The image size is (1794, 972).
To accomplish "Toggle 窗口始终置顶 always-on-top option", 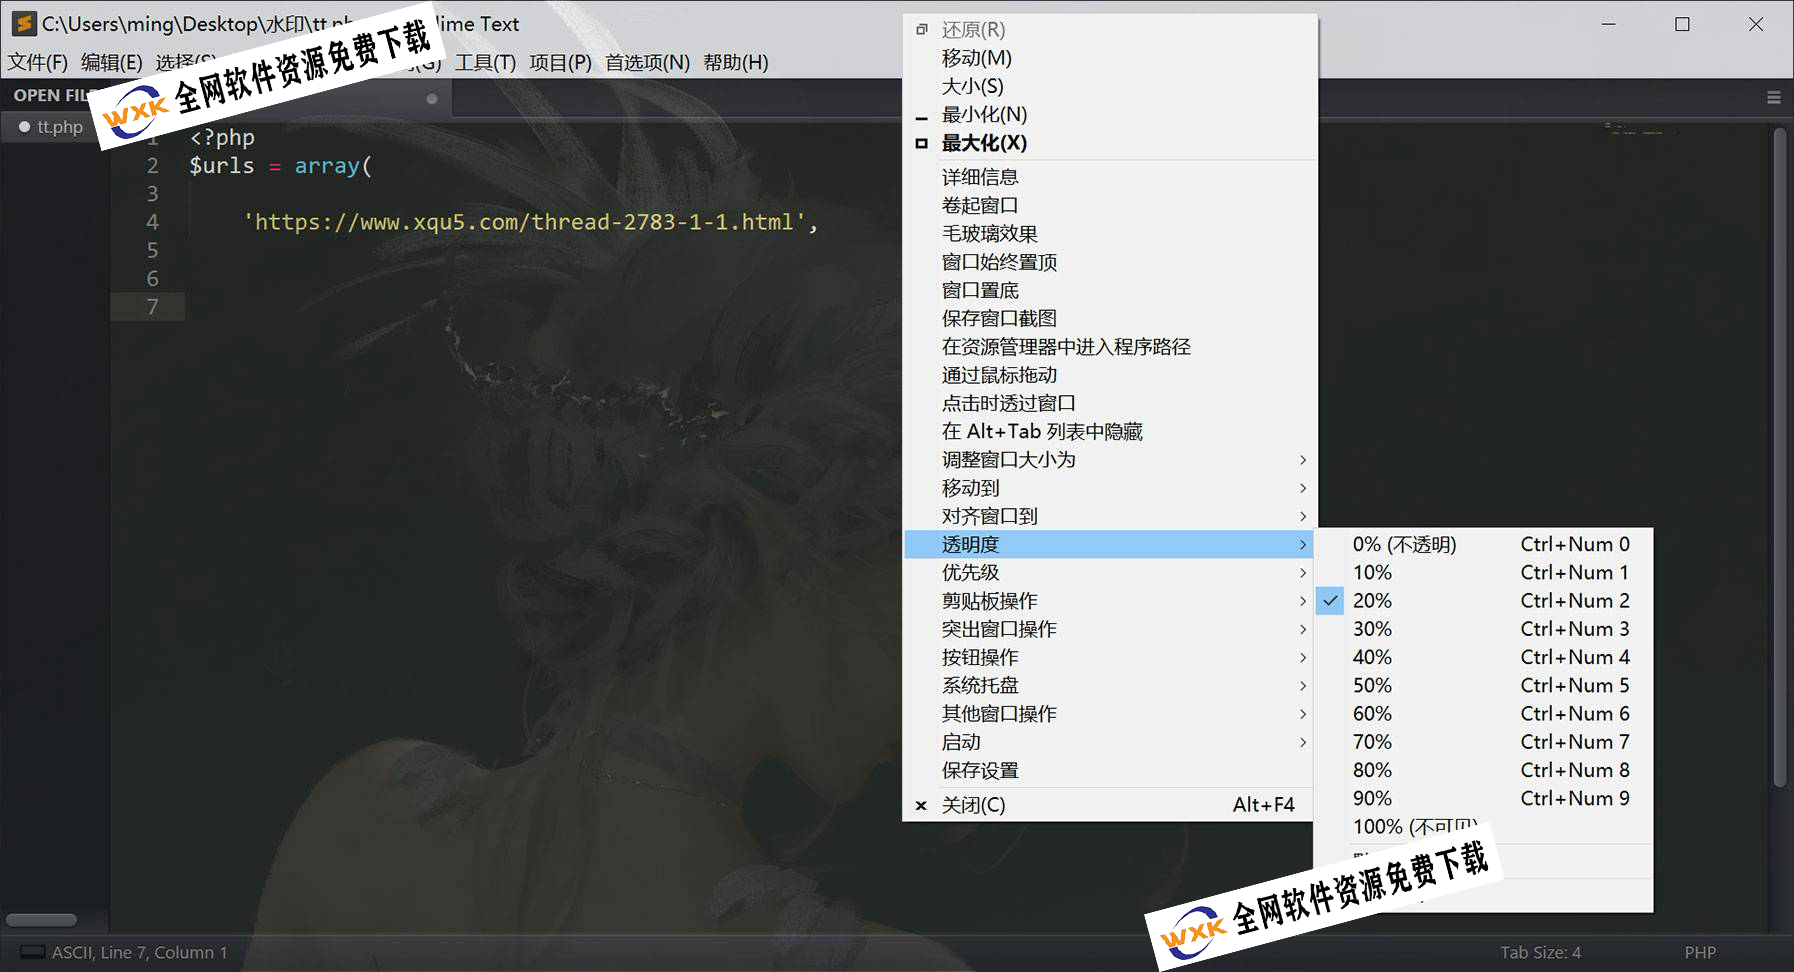I will coord(999,262).
